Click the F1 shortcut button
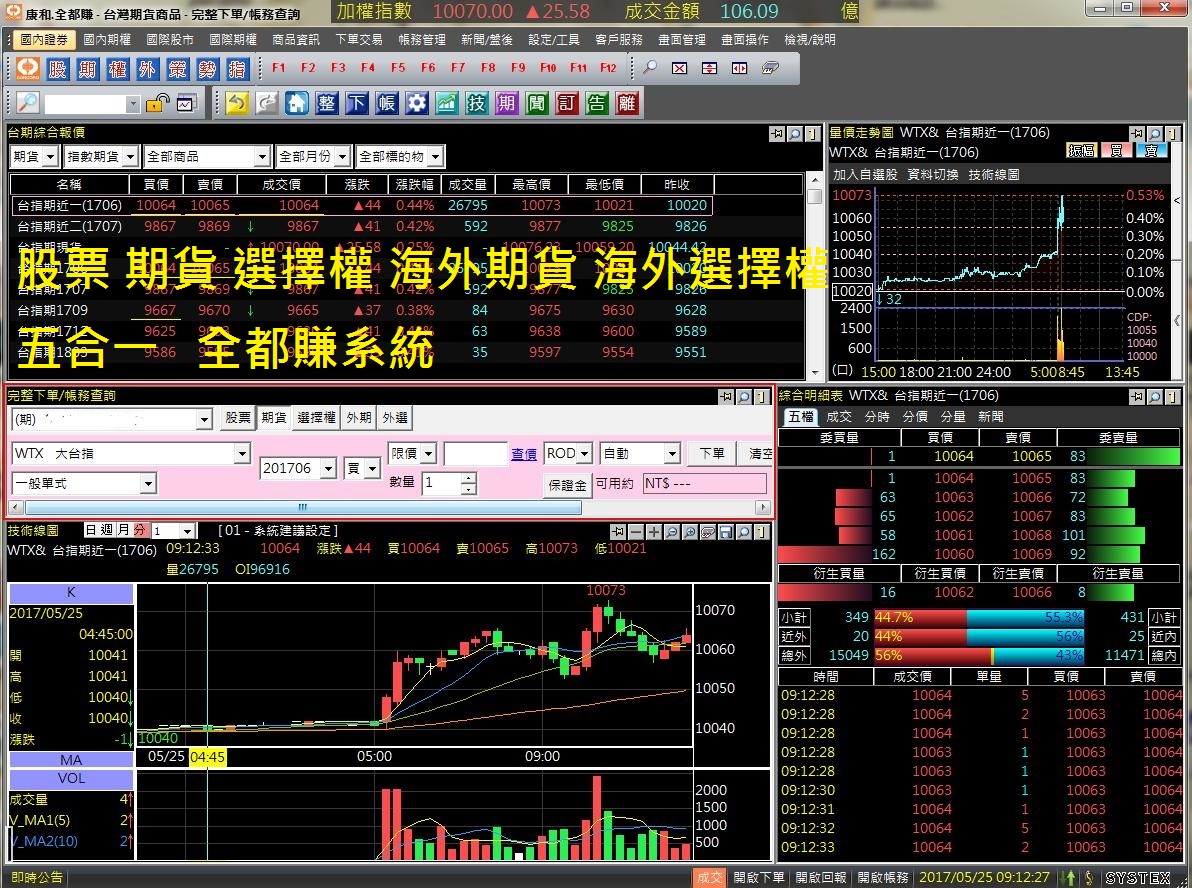 coord(278,68)
